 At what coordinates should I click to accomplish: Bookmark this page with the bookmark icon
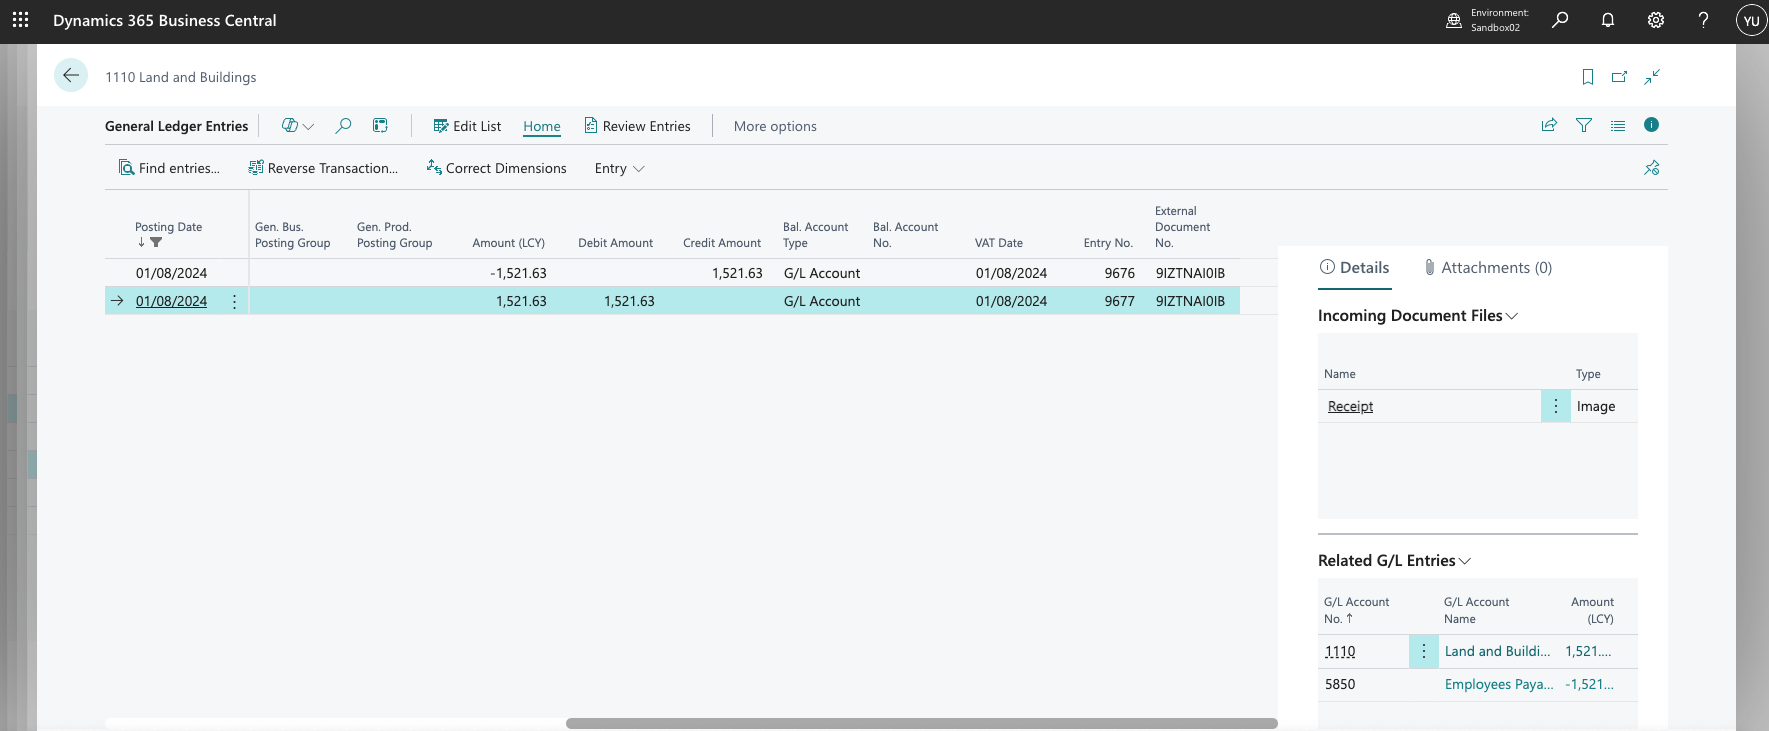coord(1588,77)
